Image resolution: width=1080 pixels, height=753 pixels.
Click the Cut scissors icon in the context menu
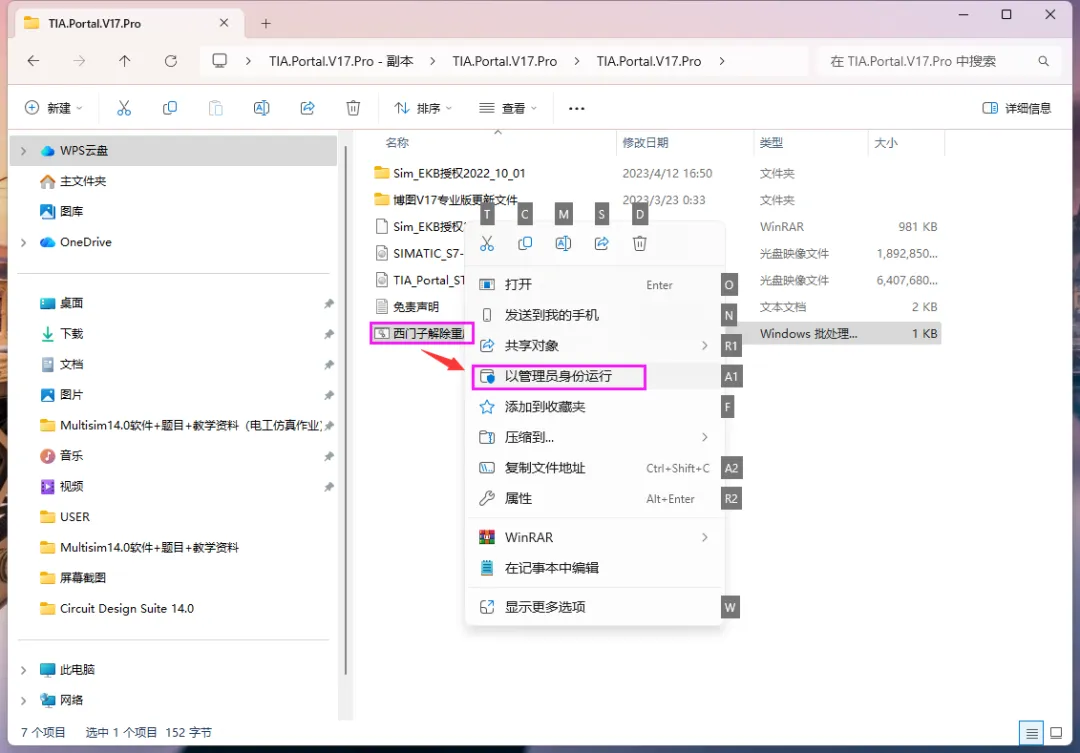(x=487, y=243)
